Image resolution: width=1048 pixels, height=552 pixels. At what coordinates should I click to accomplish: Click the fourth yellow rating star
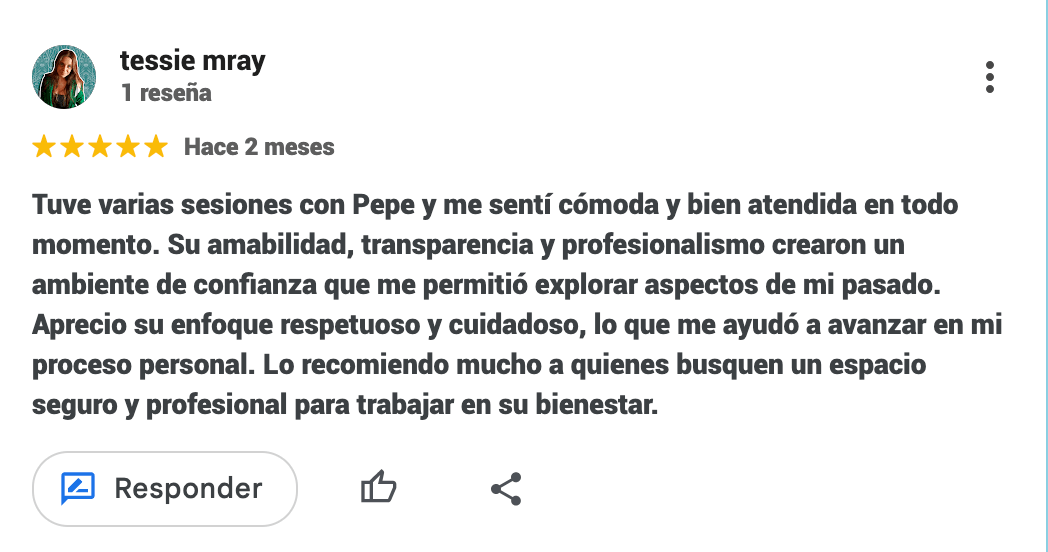pyautogui.click(x=128, y=148)
